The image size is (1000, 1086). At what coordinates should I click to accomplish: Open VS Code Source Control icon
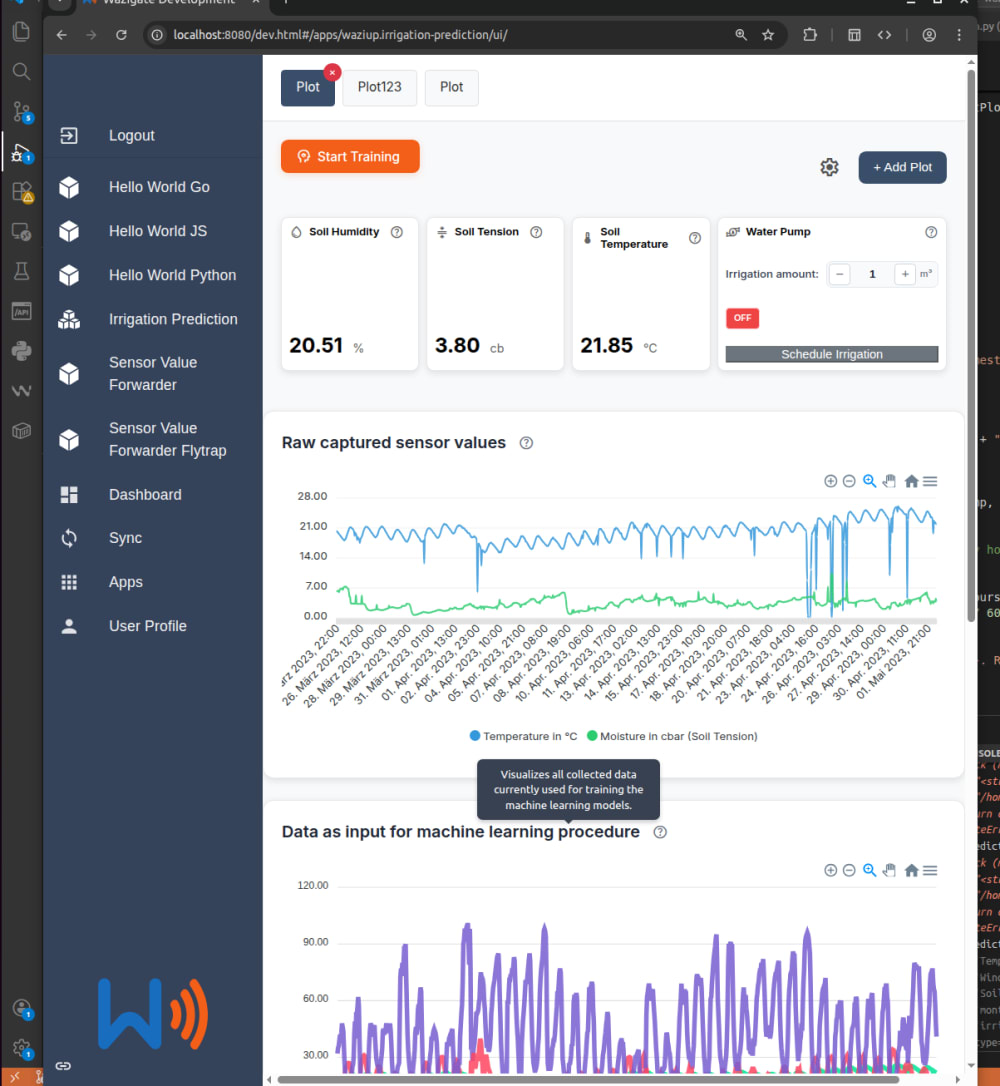[21, 111]
